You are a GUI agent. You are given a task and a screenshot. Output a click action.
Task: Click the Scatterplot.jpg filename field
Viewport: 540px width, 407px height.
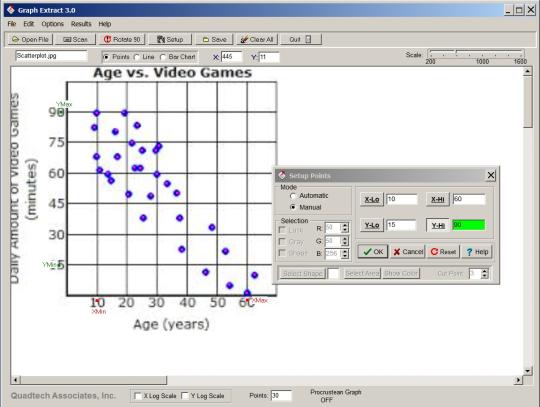(x=51, y=56)
